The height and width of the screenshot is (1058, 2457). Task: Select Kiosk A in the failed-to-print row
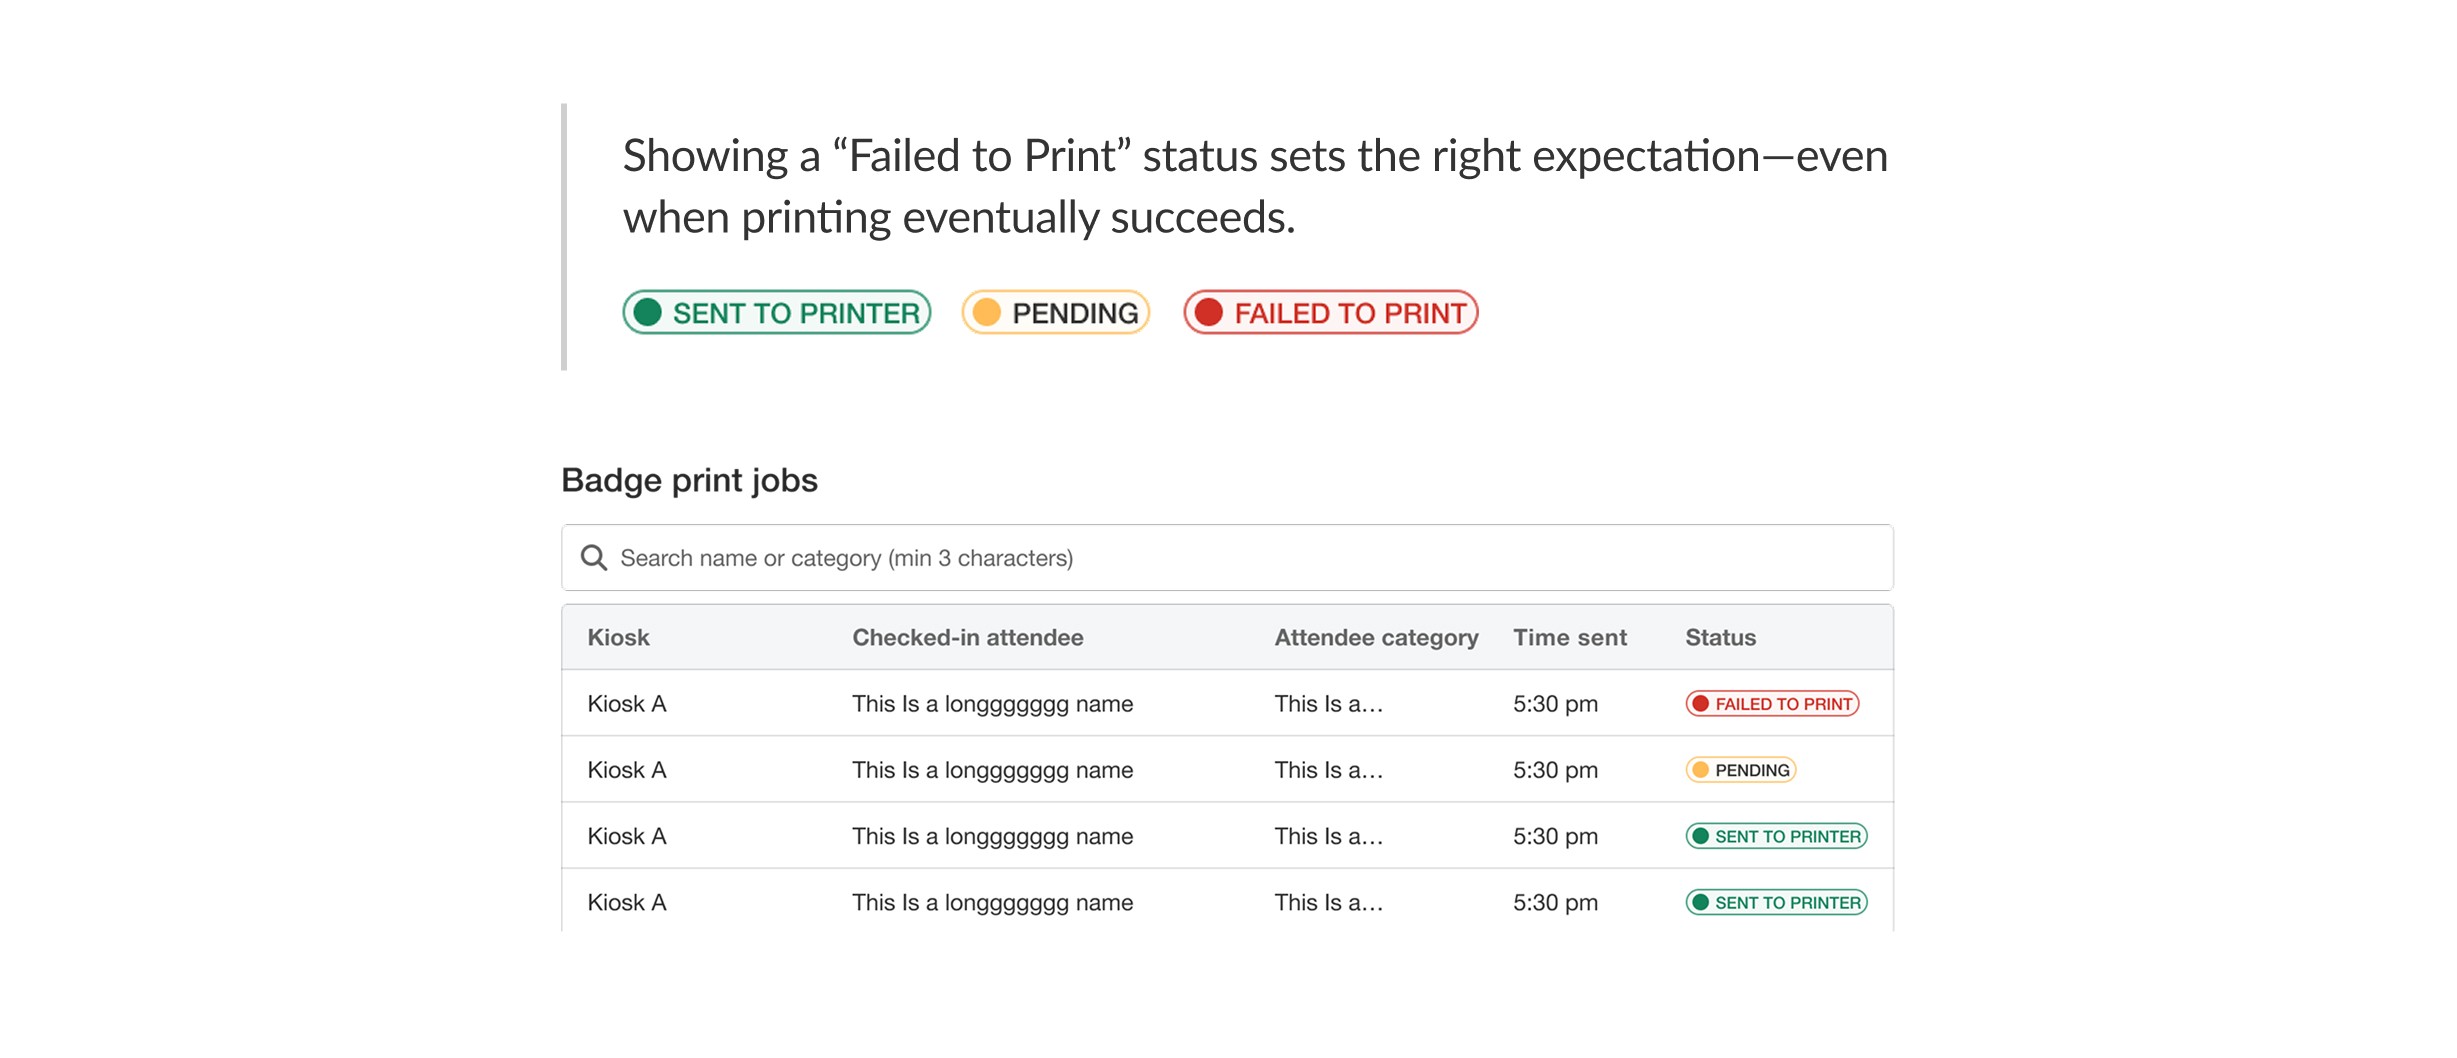click(x=627, y=704)
